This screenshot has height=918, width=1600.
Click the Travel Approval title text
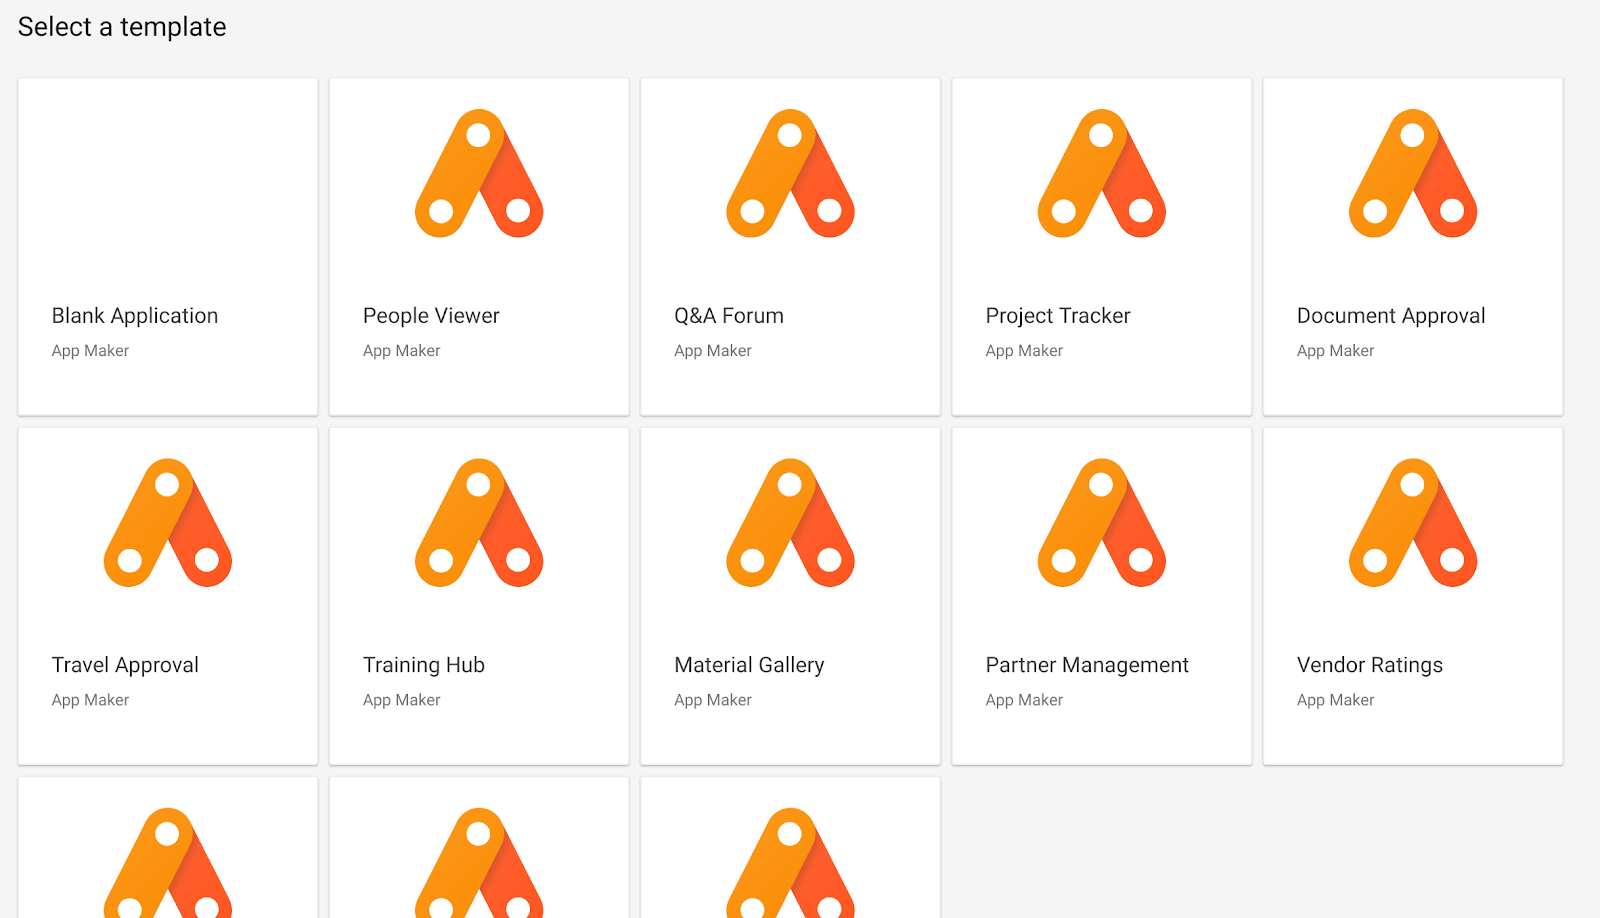click(125, 665)
